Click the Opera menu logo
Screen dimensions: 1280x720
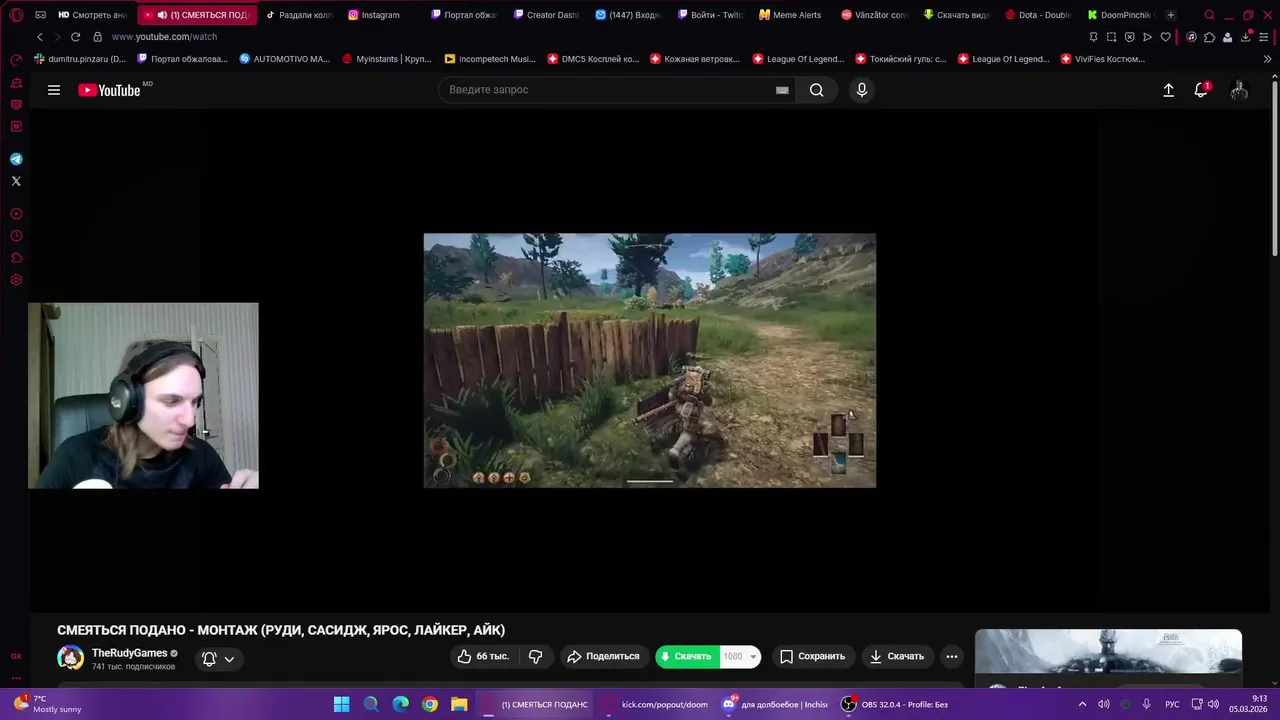point(16,15)
